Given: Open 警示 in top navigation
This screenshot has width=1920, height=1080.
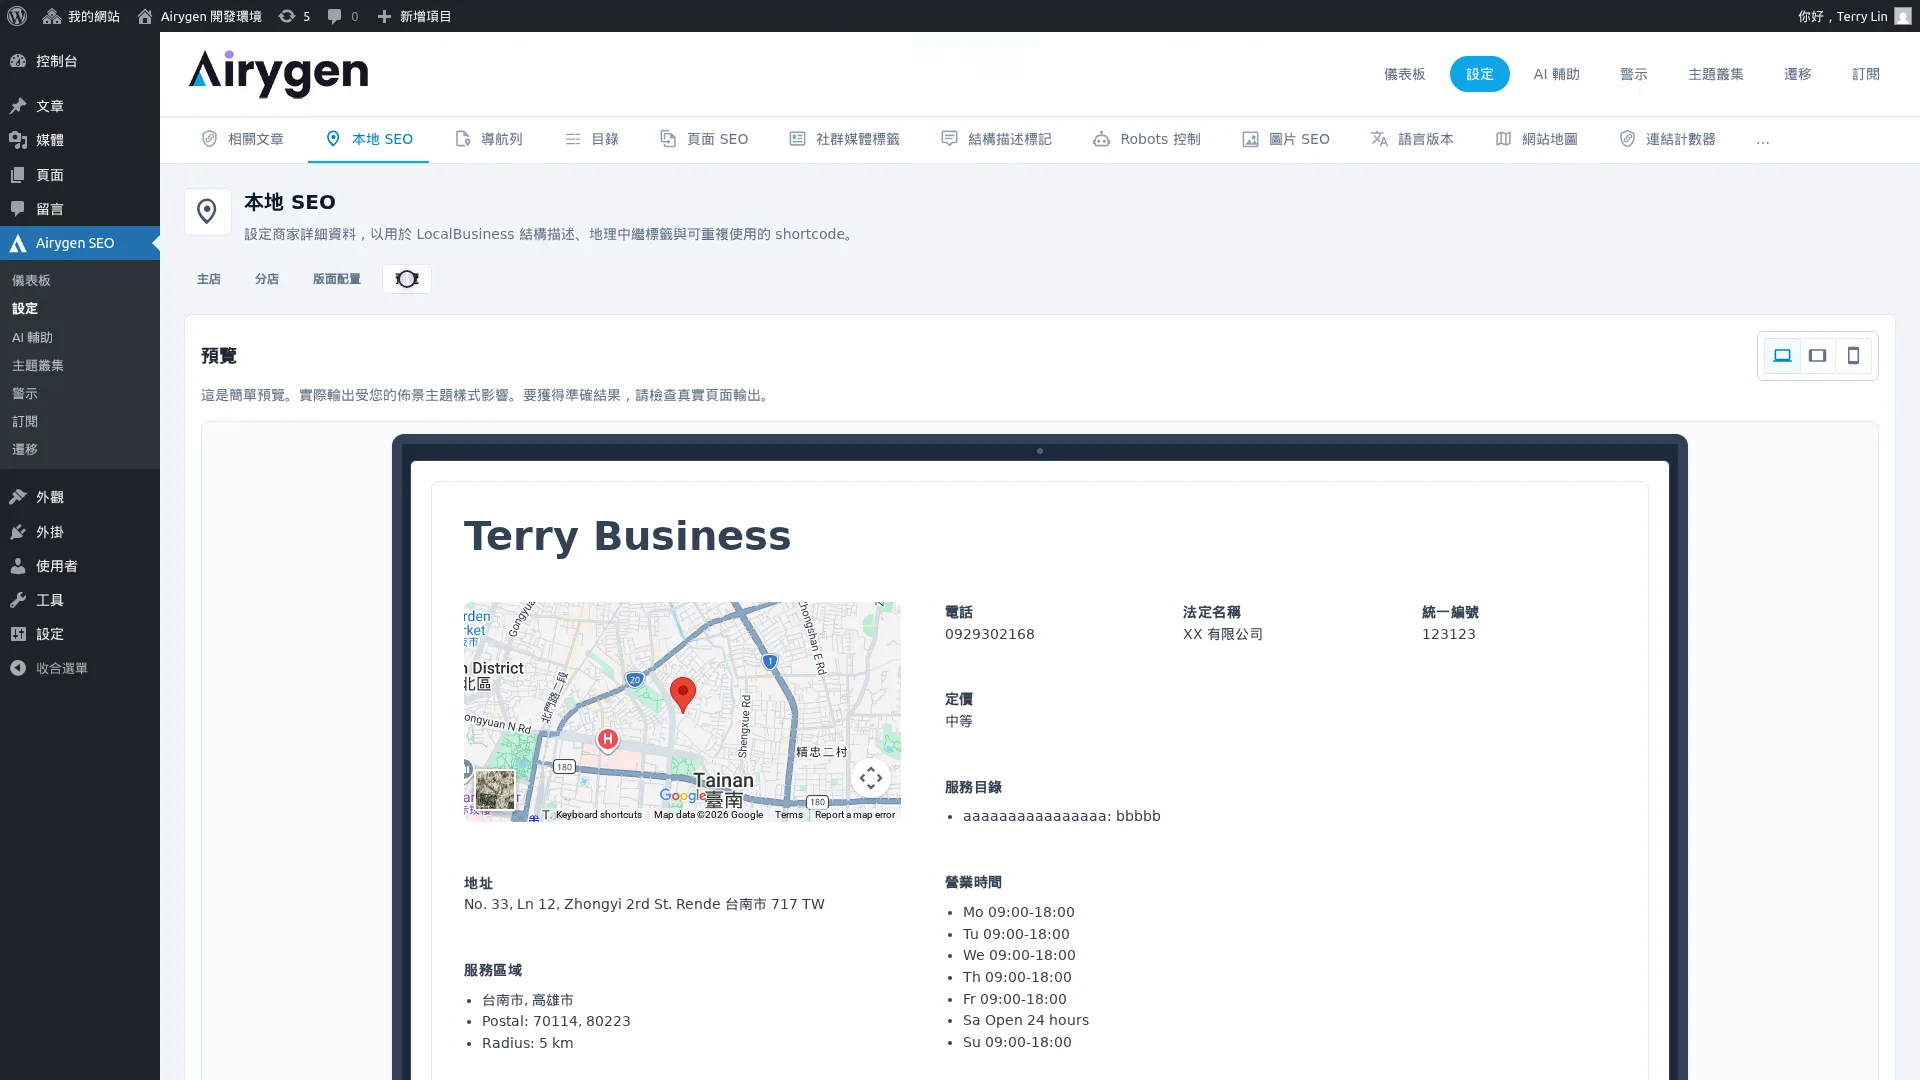Looking at the screenshot, I should tap(1634, 74).
